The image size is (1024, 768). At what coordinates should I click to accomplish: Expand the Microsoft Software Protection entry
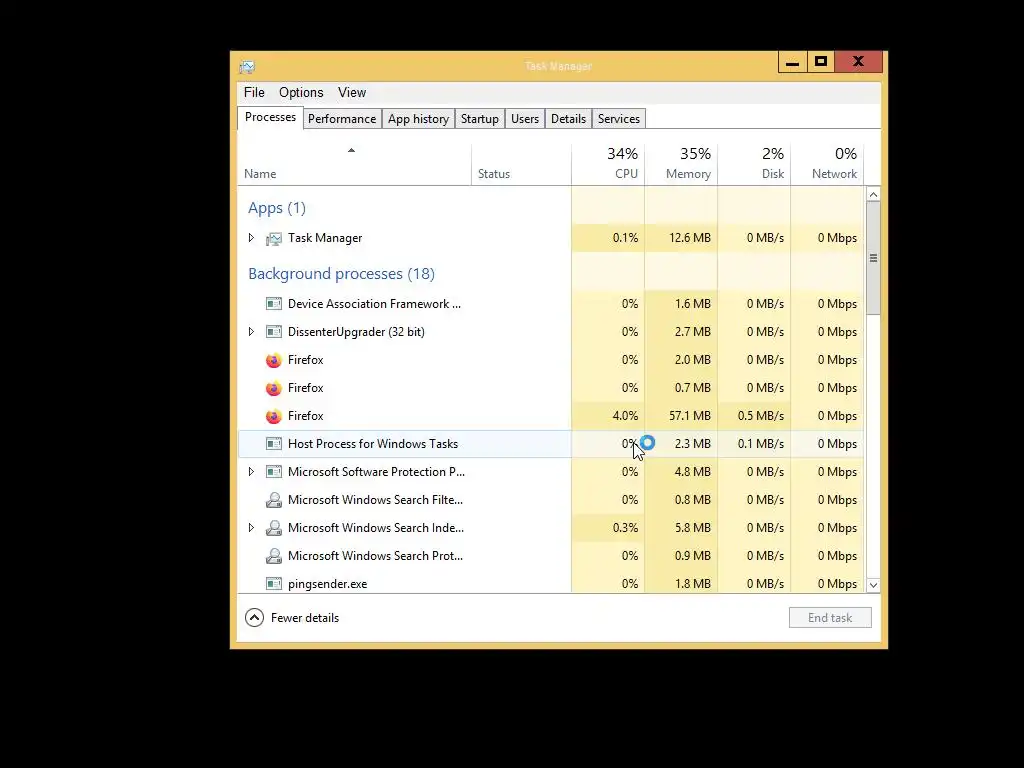[251, 472]
